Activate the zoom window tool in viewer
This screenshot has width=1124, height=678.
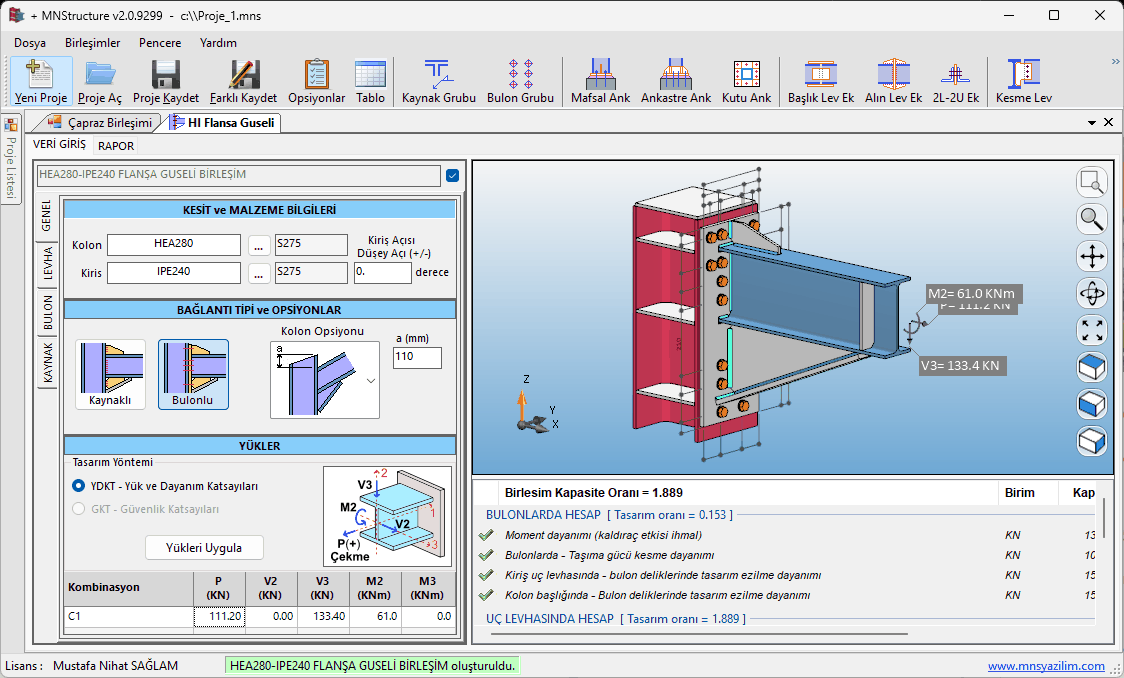coord(1092,182)
